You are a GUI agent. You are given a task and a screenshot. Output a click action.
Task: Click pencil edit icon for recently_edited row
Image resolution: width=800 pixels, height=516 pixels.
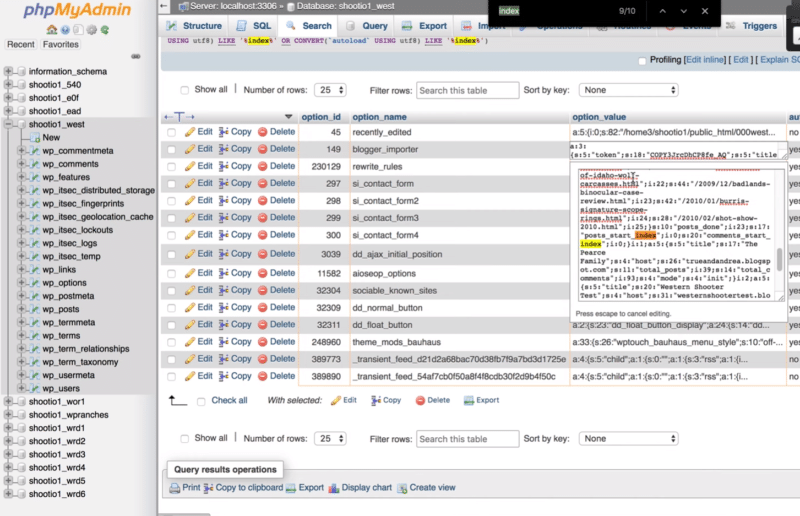(190, 132)
